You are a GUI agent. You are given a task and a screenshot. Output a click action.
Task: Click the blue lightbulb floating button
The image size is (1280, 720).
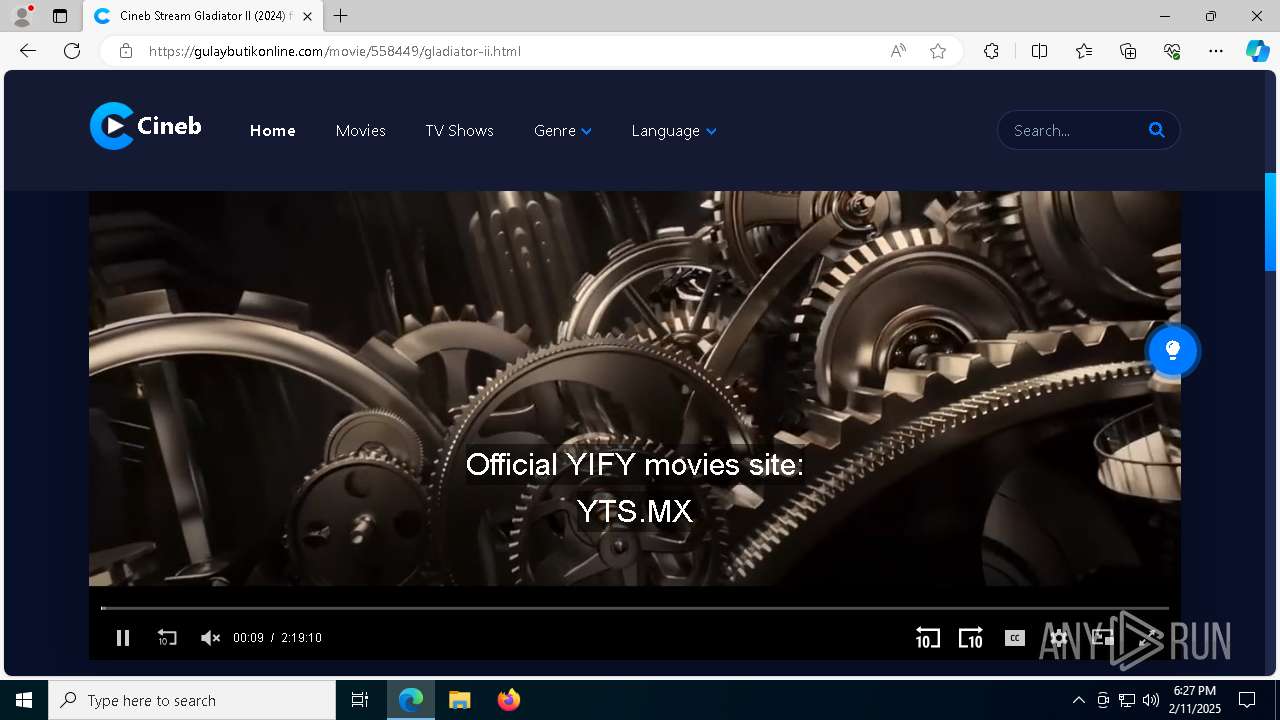(1172, 350)
